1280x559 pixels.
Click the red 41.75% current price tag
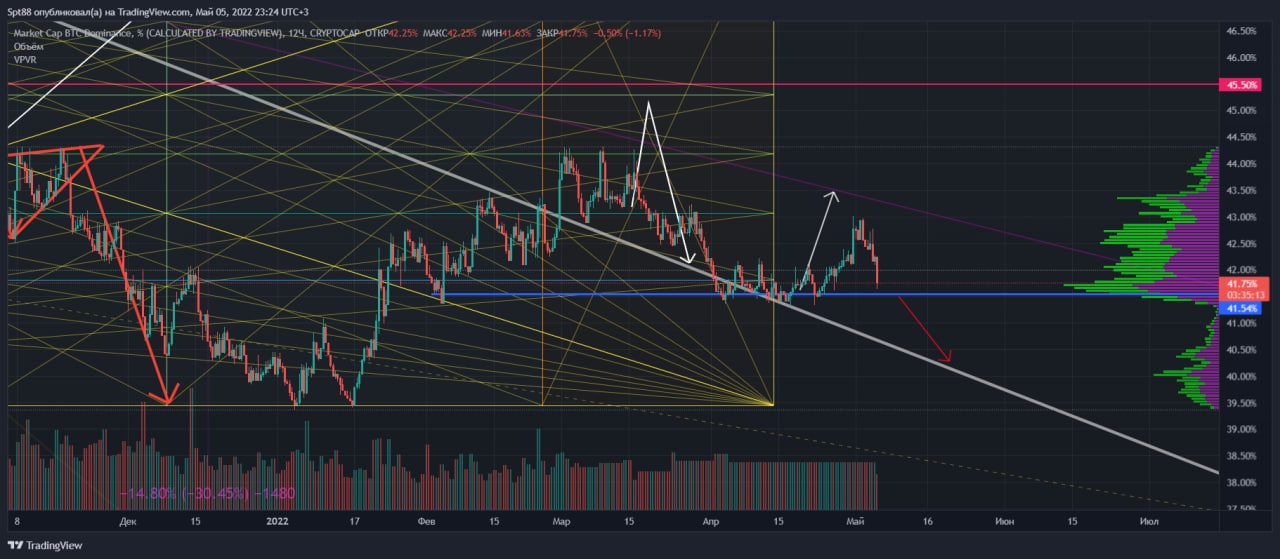click(1241, 284)
